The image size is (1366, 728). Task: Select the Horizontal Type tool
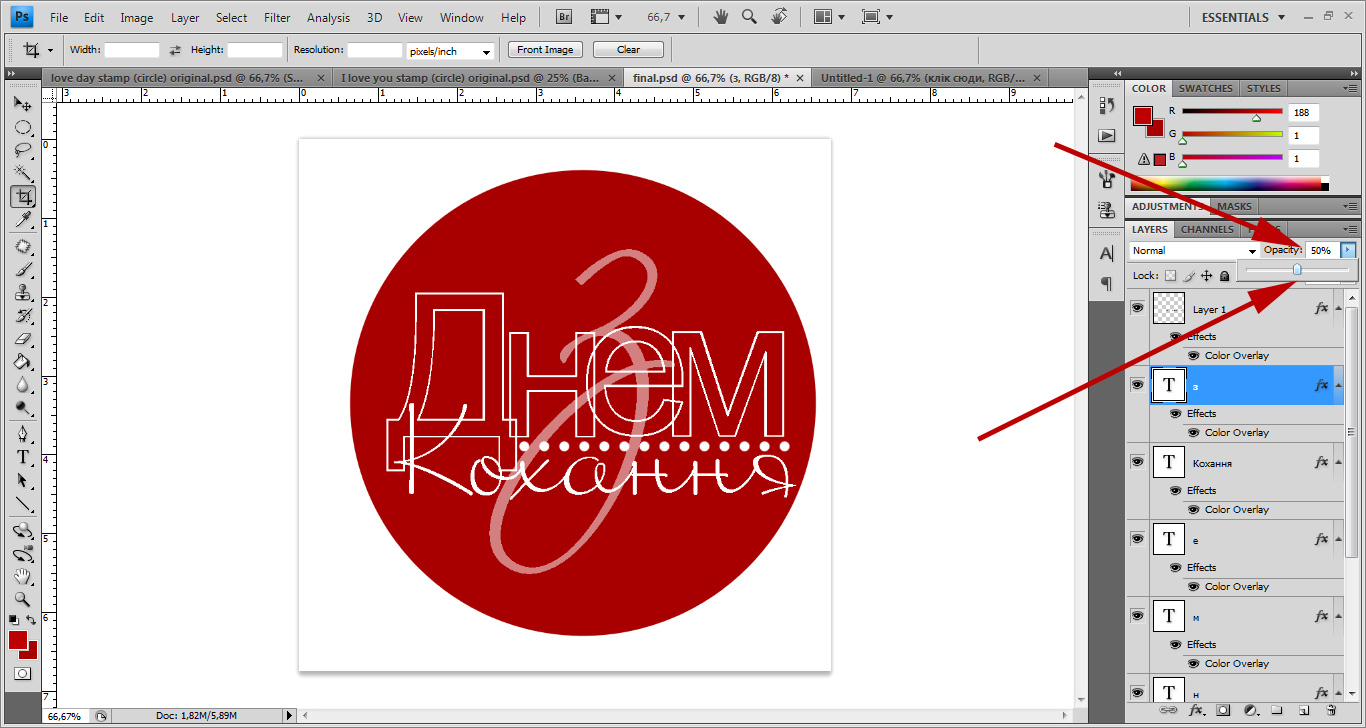[x=23, y=457]
